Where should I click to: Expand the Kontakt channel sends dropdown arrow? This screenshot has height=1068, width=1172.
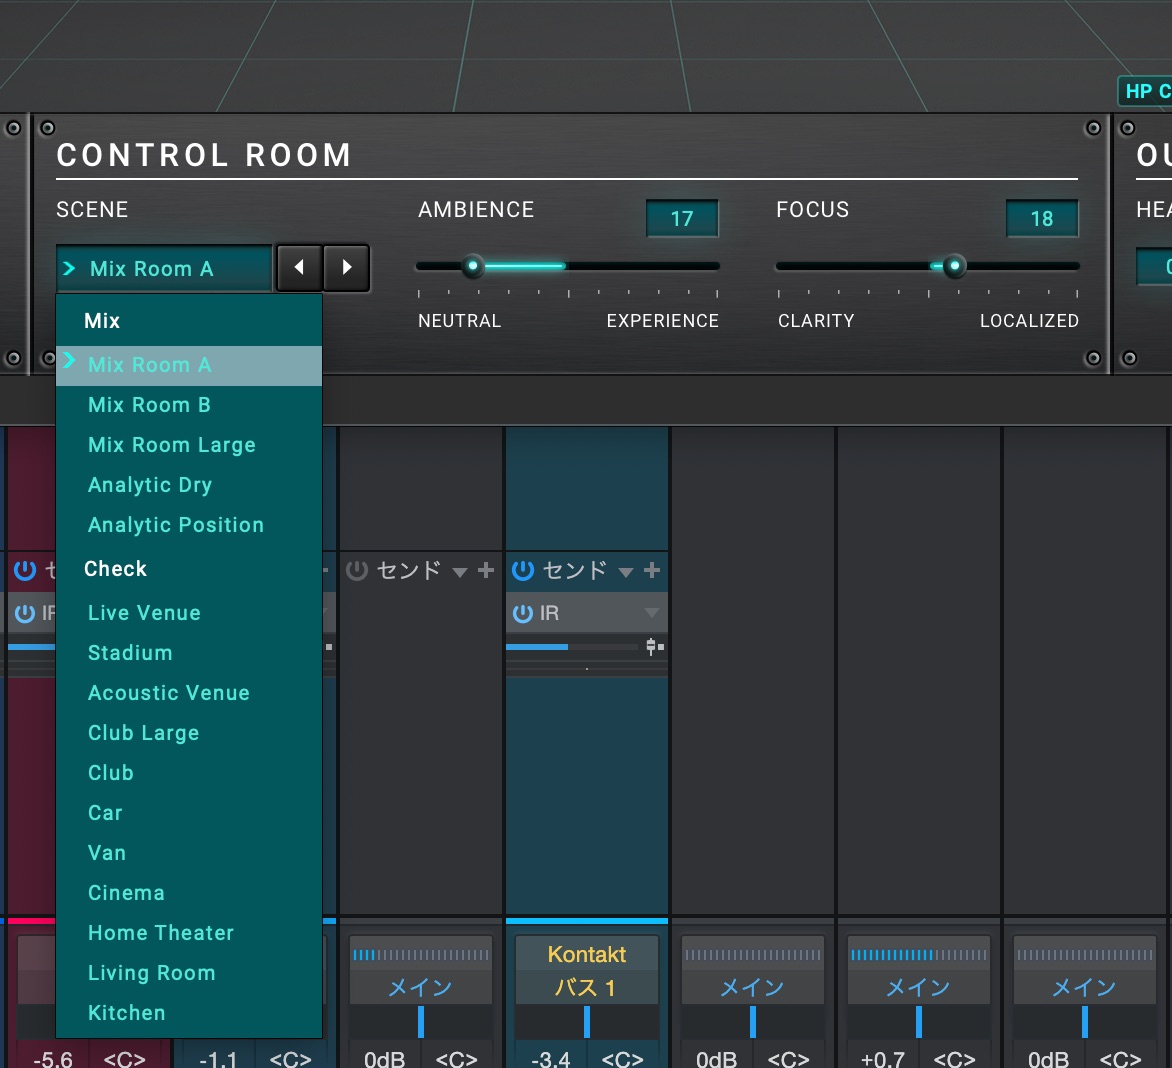pyautogui.click(x=626, y=572)
